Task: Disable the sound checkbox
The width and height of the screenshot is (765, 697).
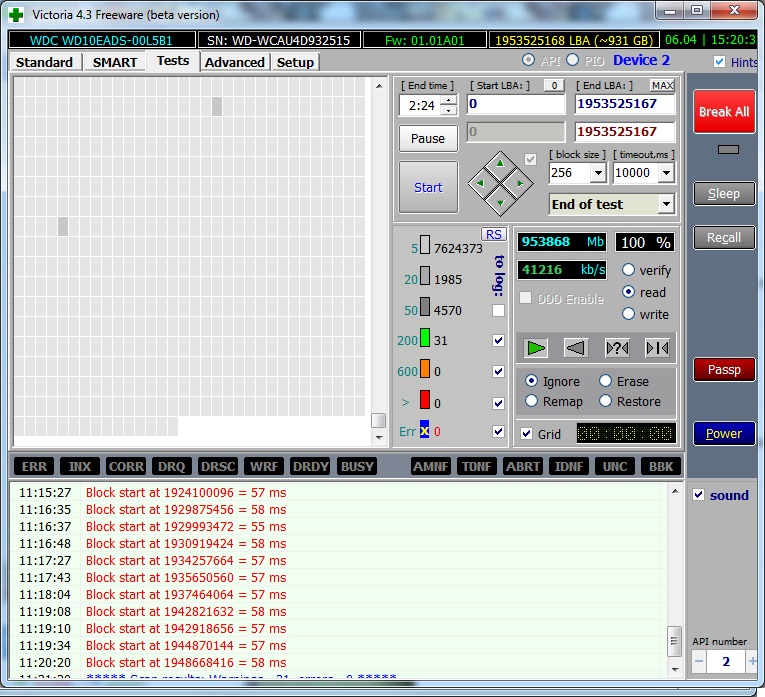Action: tap(699, 495)
